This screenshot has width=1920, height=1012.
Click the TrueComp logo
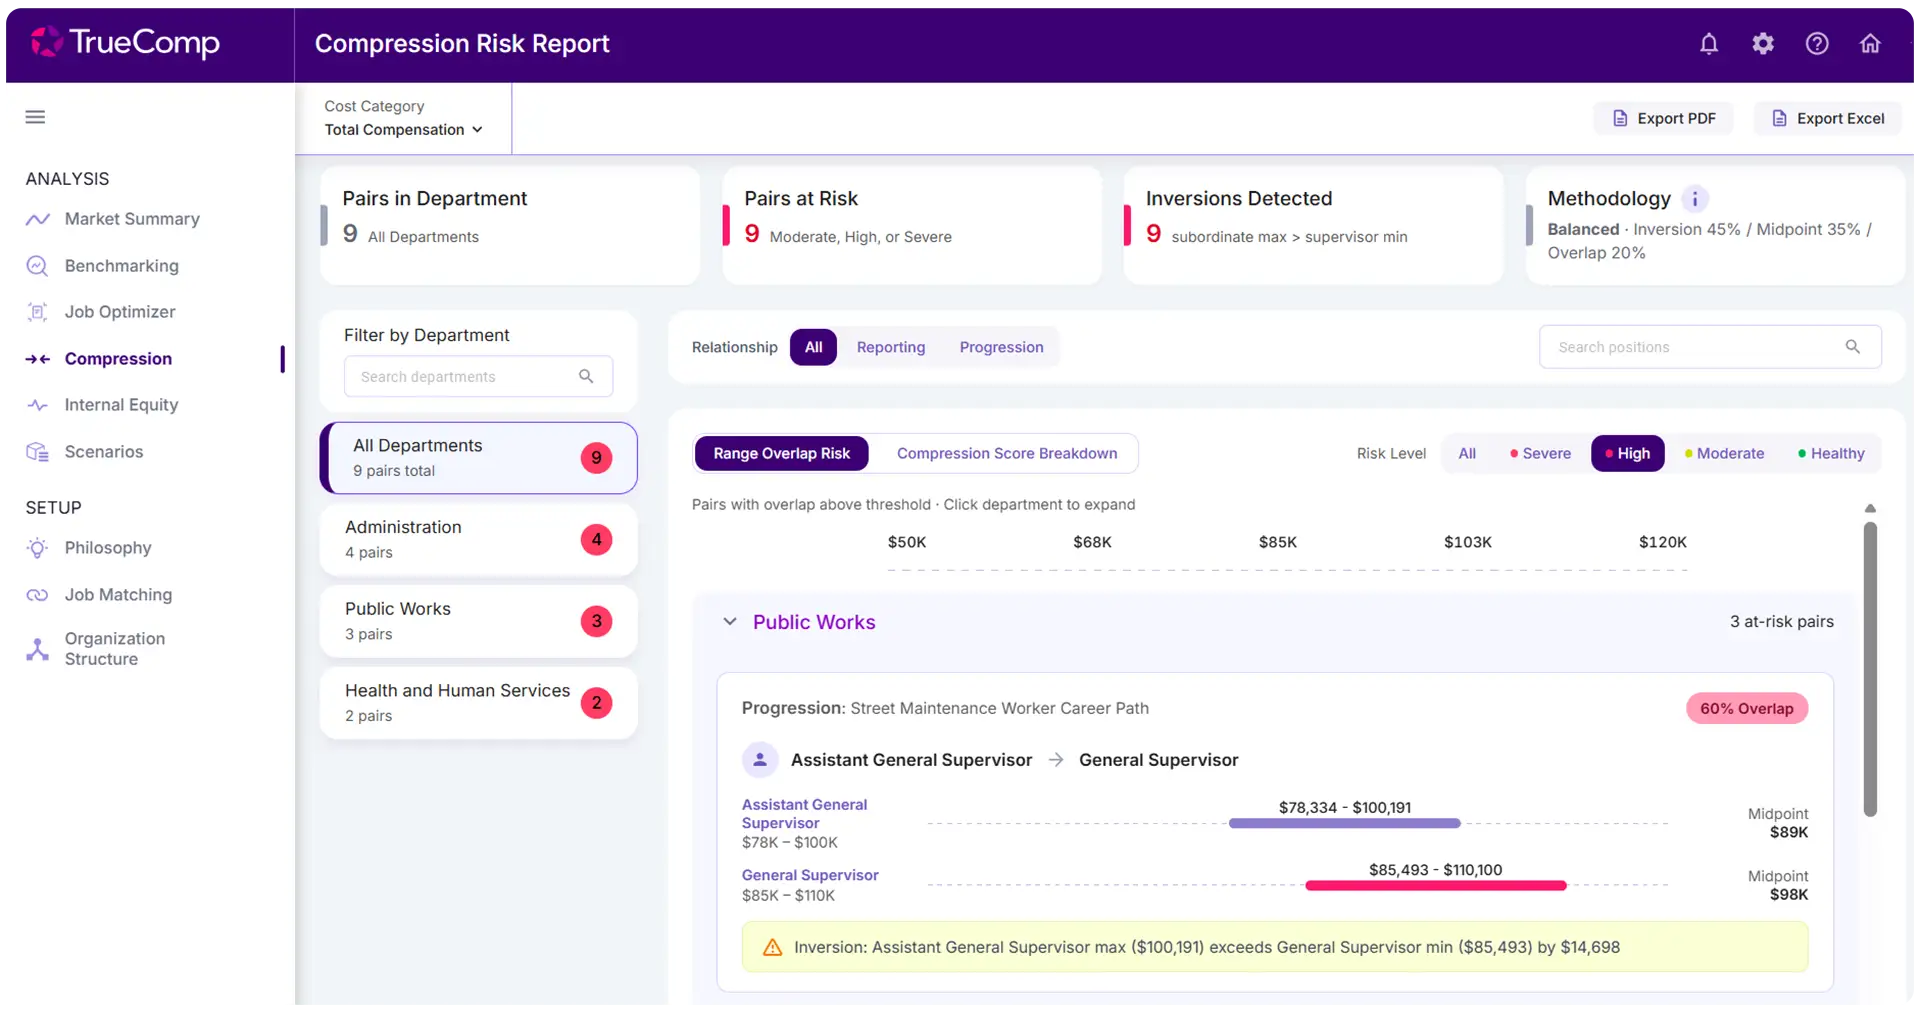[125, 42]
